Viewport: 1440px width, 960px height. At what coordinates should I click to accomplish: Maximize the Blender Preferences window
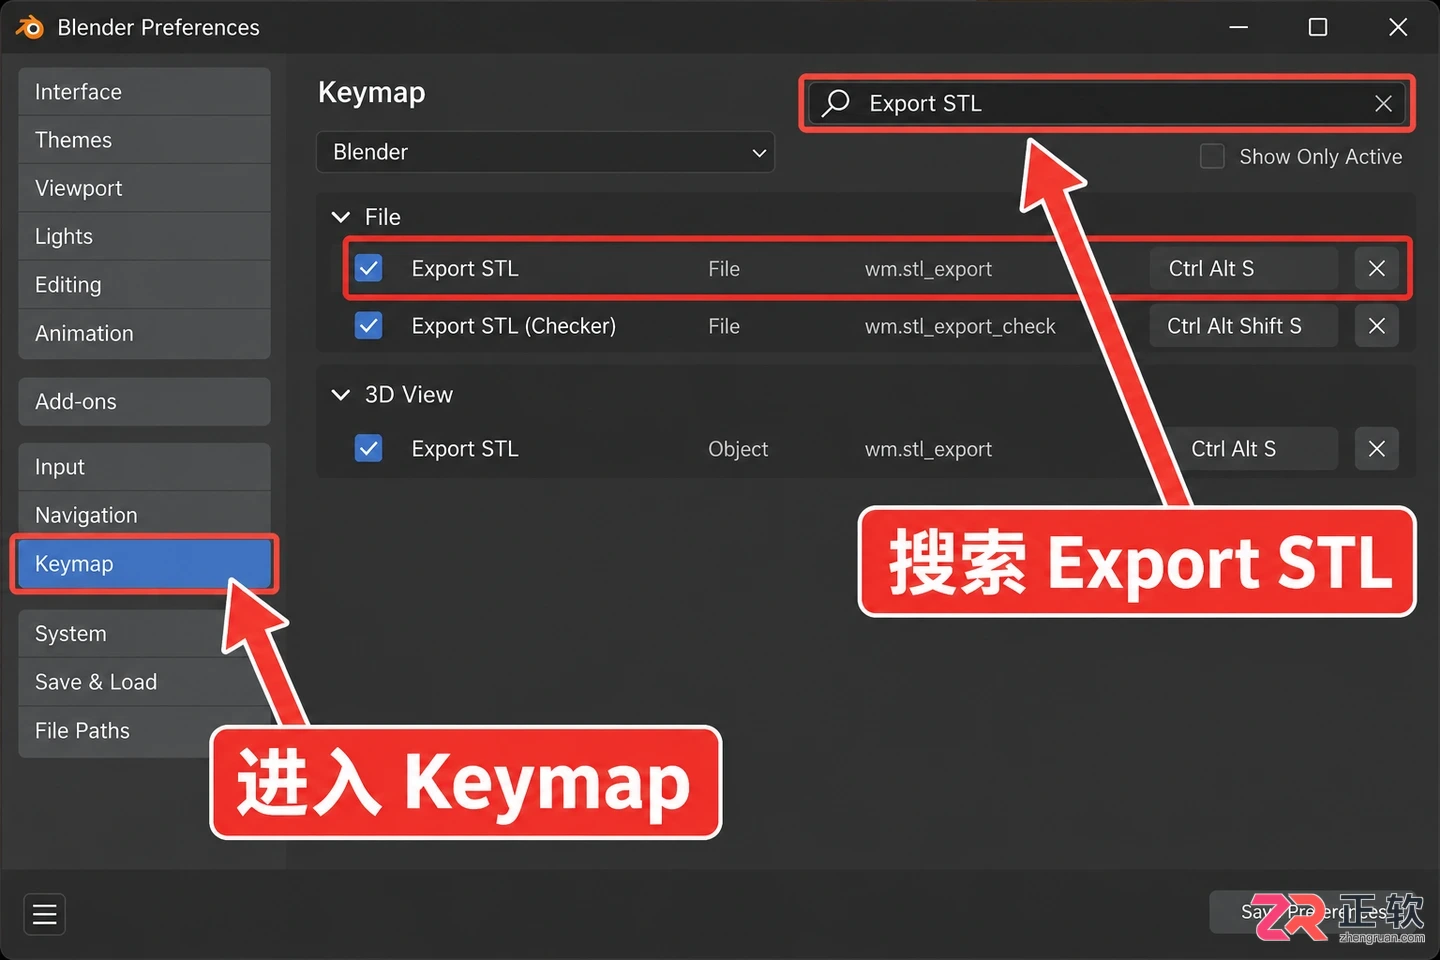[1318, 27]
